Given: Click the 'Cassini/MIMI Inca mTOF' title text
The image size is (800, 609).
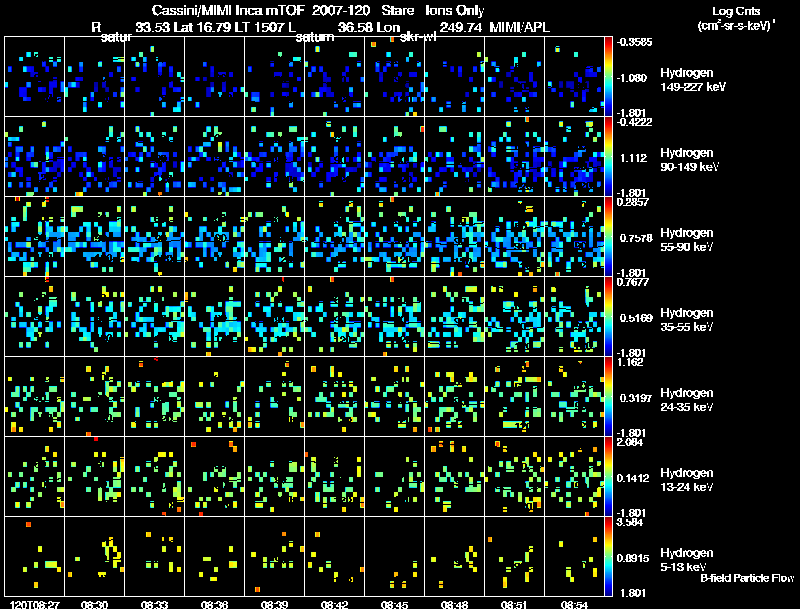Looking at the screenshot, I should 228,11.
